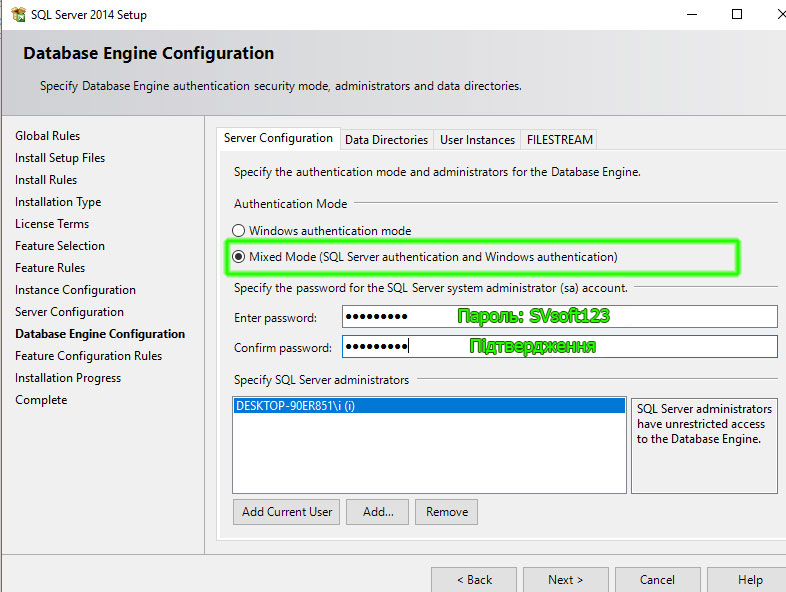Screen dimensions: 786x592
Task: Minimize the SQL Server Setup window
Action: click(692, 15)
